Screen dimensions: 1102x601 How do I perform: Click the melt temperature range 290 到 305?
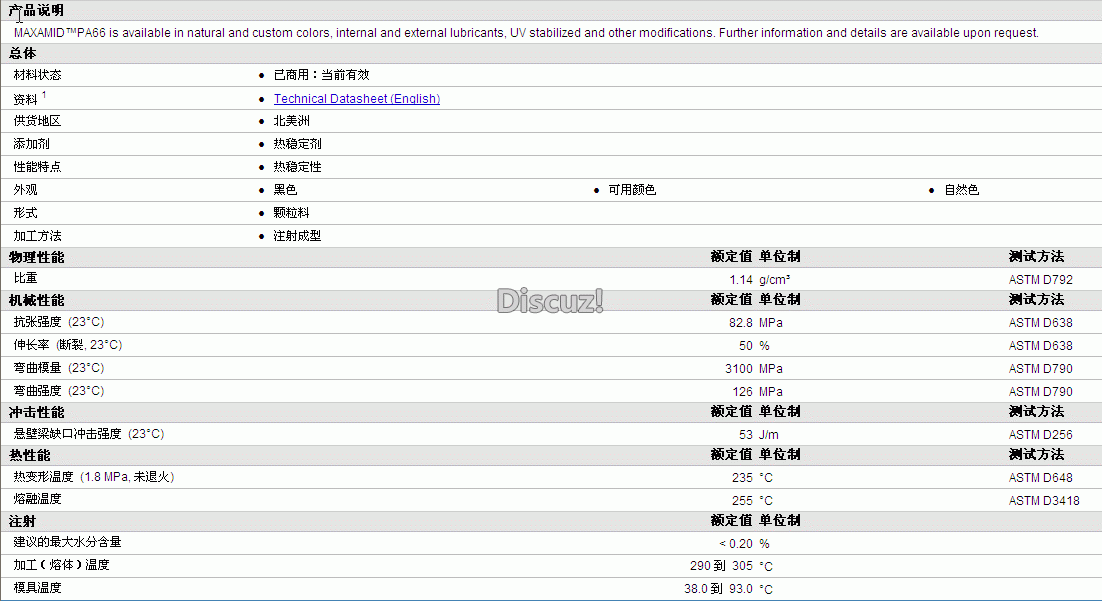[721, 566]
